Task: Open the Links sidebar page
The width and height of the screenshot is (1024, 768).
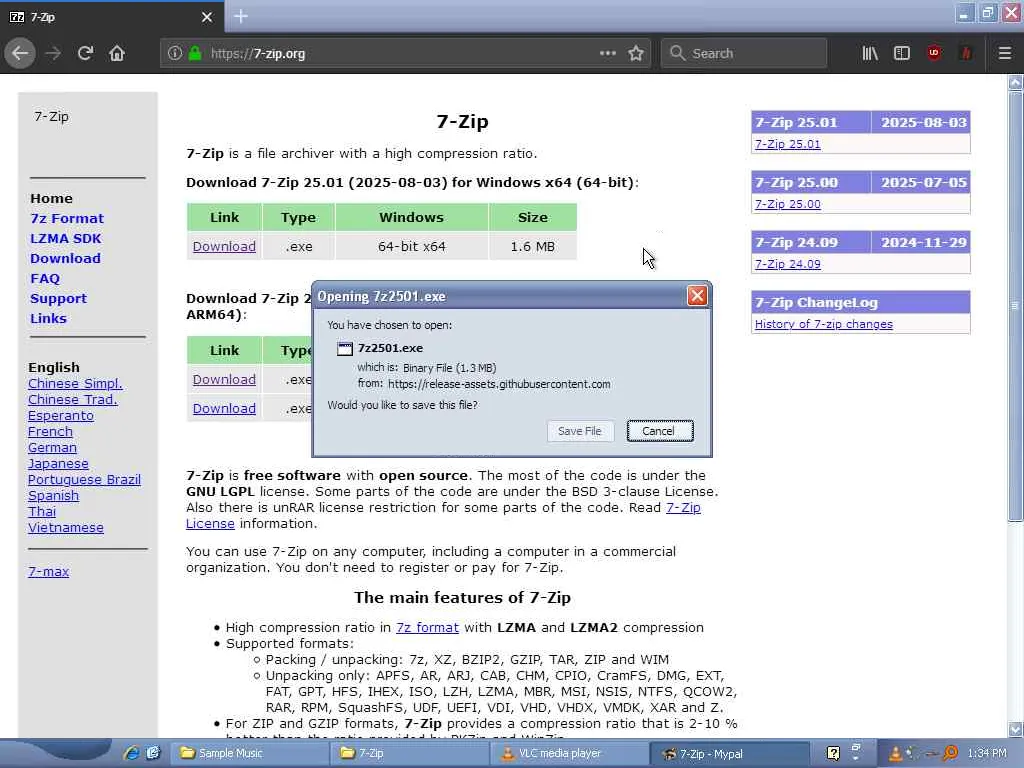Action: point(48,319)
